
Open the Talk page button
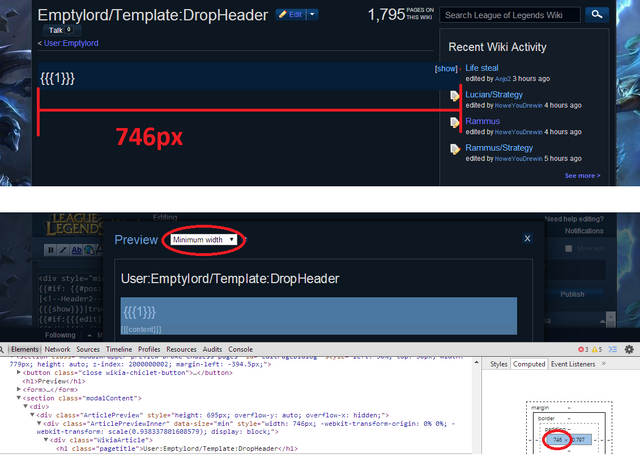coord(62,30)
